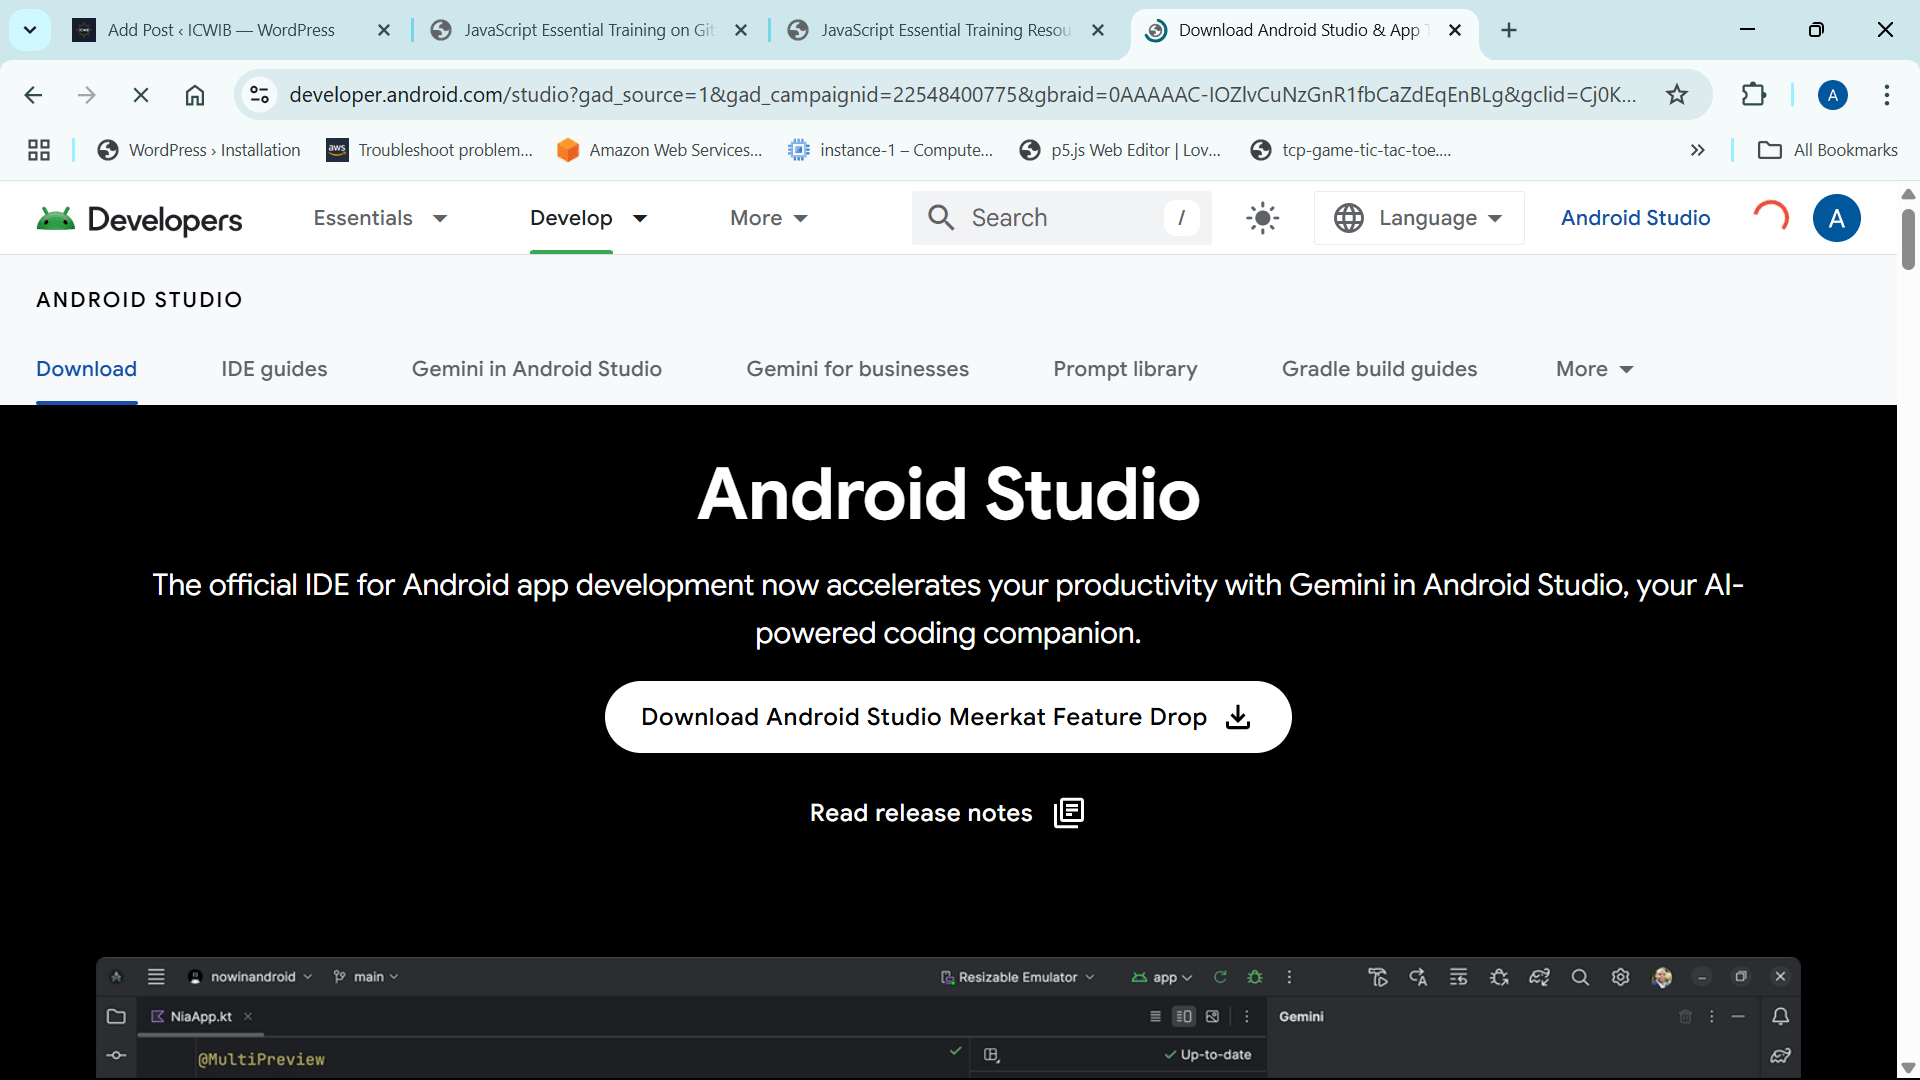The image size is (1920, 1080).
Task: Expand the top More dropdown menu
Action: 769,218
